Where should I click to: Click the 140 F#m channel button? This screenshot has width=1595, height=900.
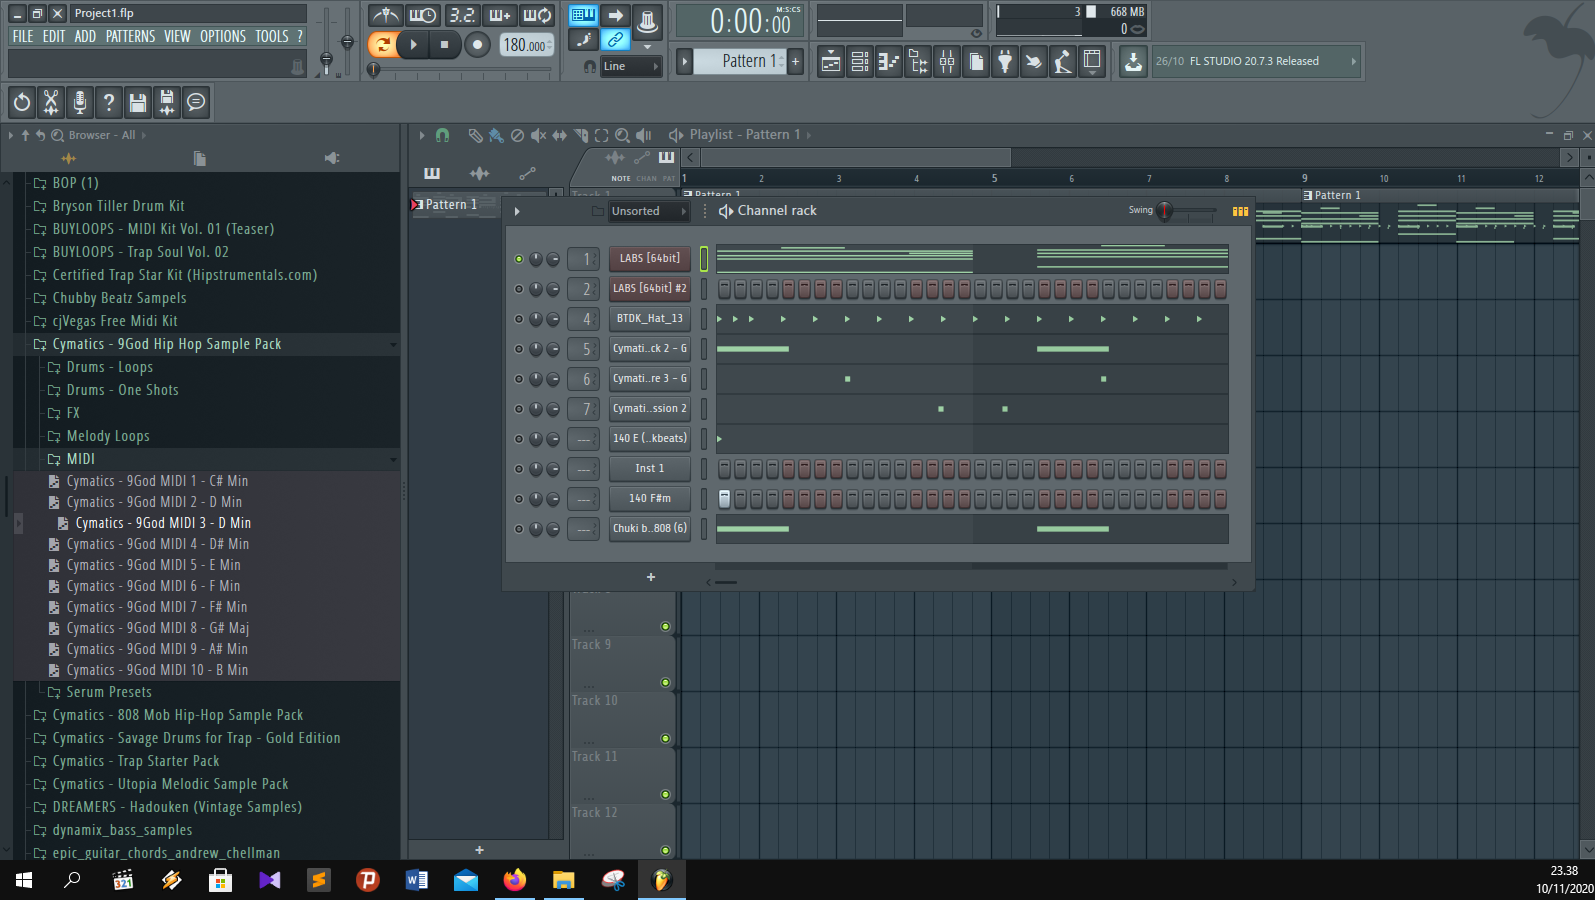coord(650,499)
